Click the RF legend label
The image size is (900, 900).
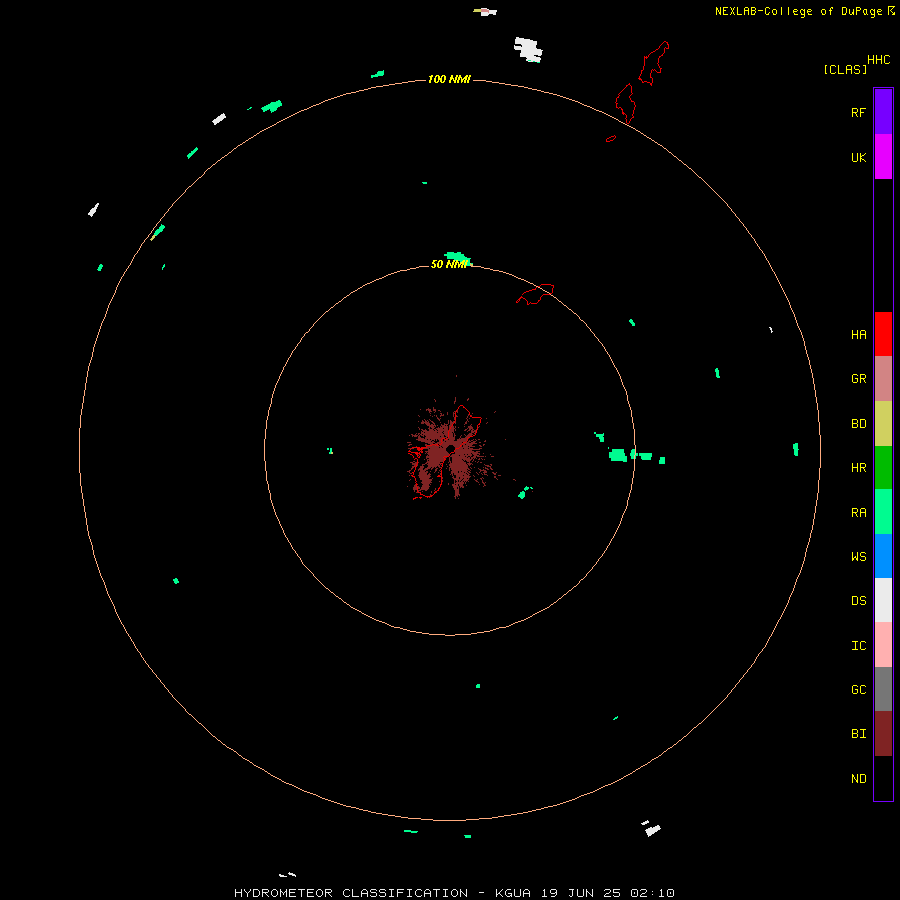858,112
